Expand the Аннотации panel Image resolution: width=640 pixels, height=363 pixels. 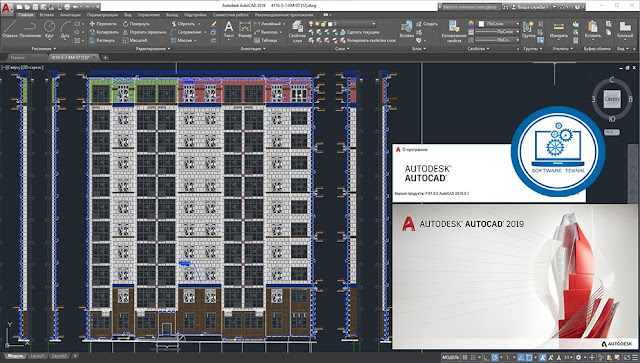[x=253, y=49]
